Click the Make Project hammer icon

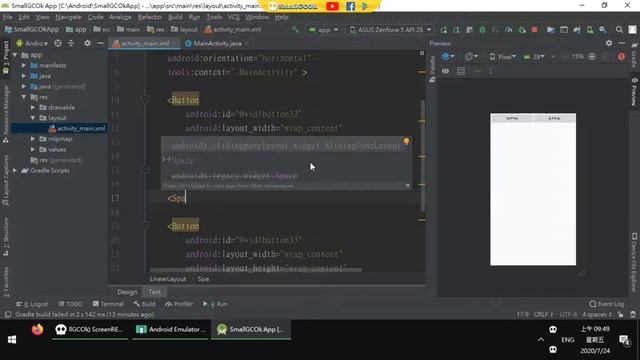295,29
